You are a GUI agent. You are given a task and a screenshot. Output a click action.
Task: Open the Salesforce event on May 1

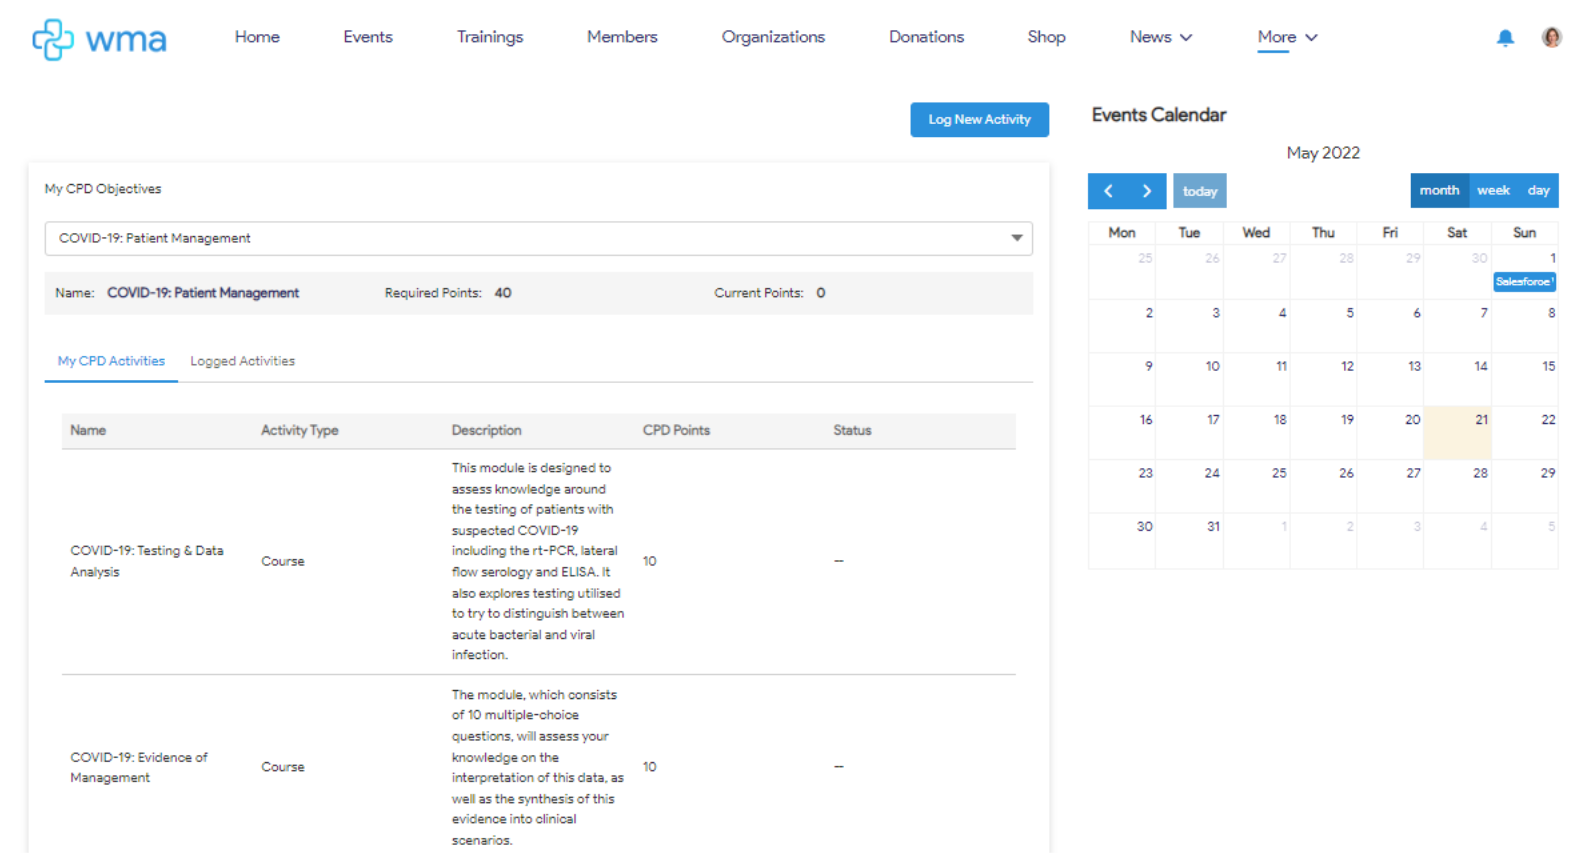[1524, 282]
